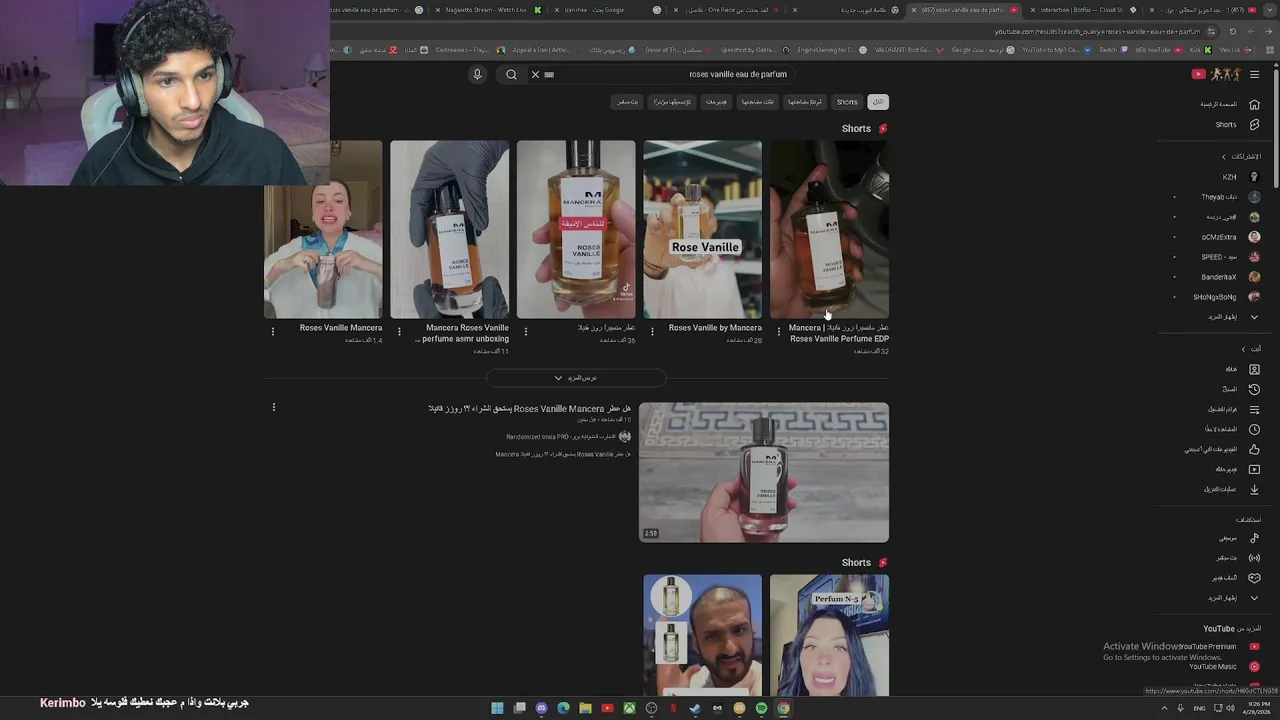
Task: Click the YouTube search box text
Action: pyautogui.click(x=738, y=74)
